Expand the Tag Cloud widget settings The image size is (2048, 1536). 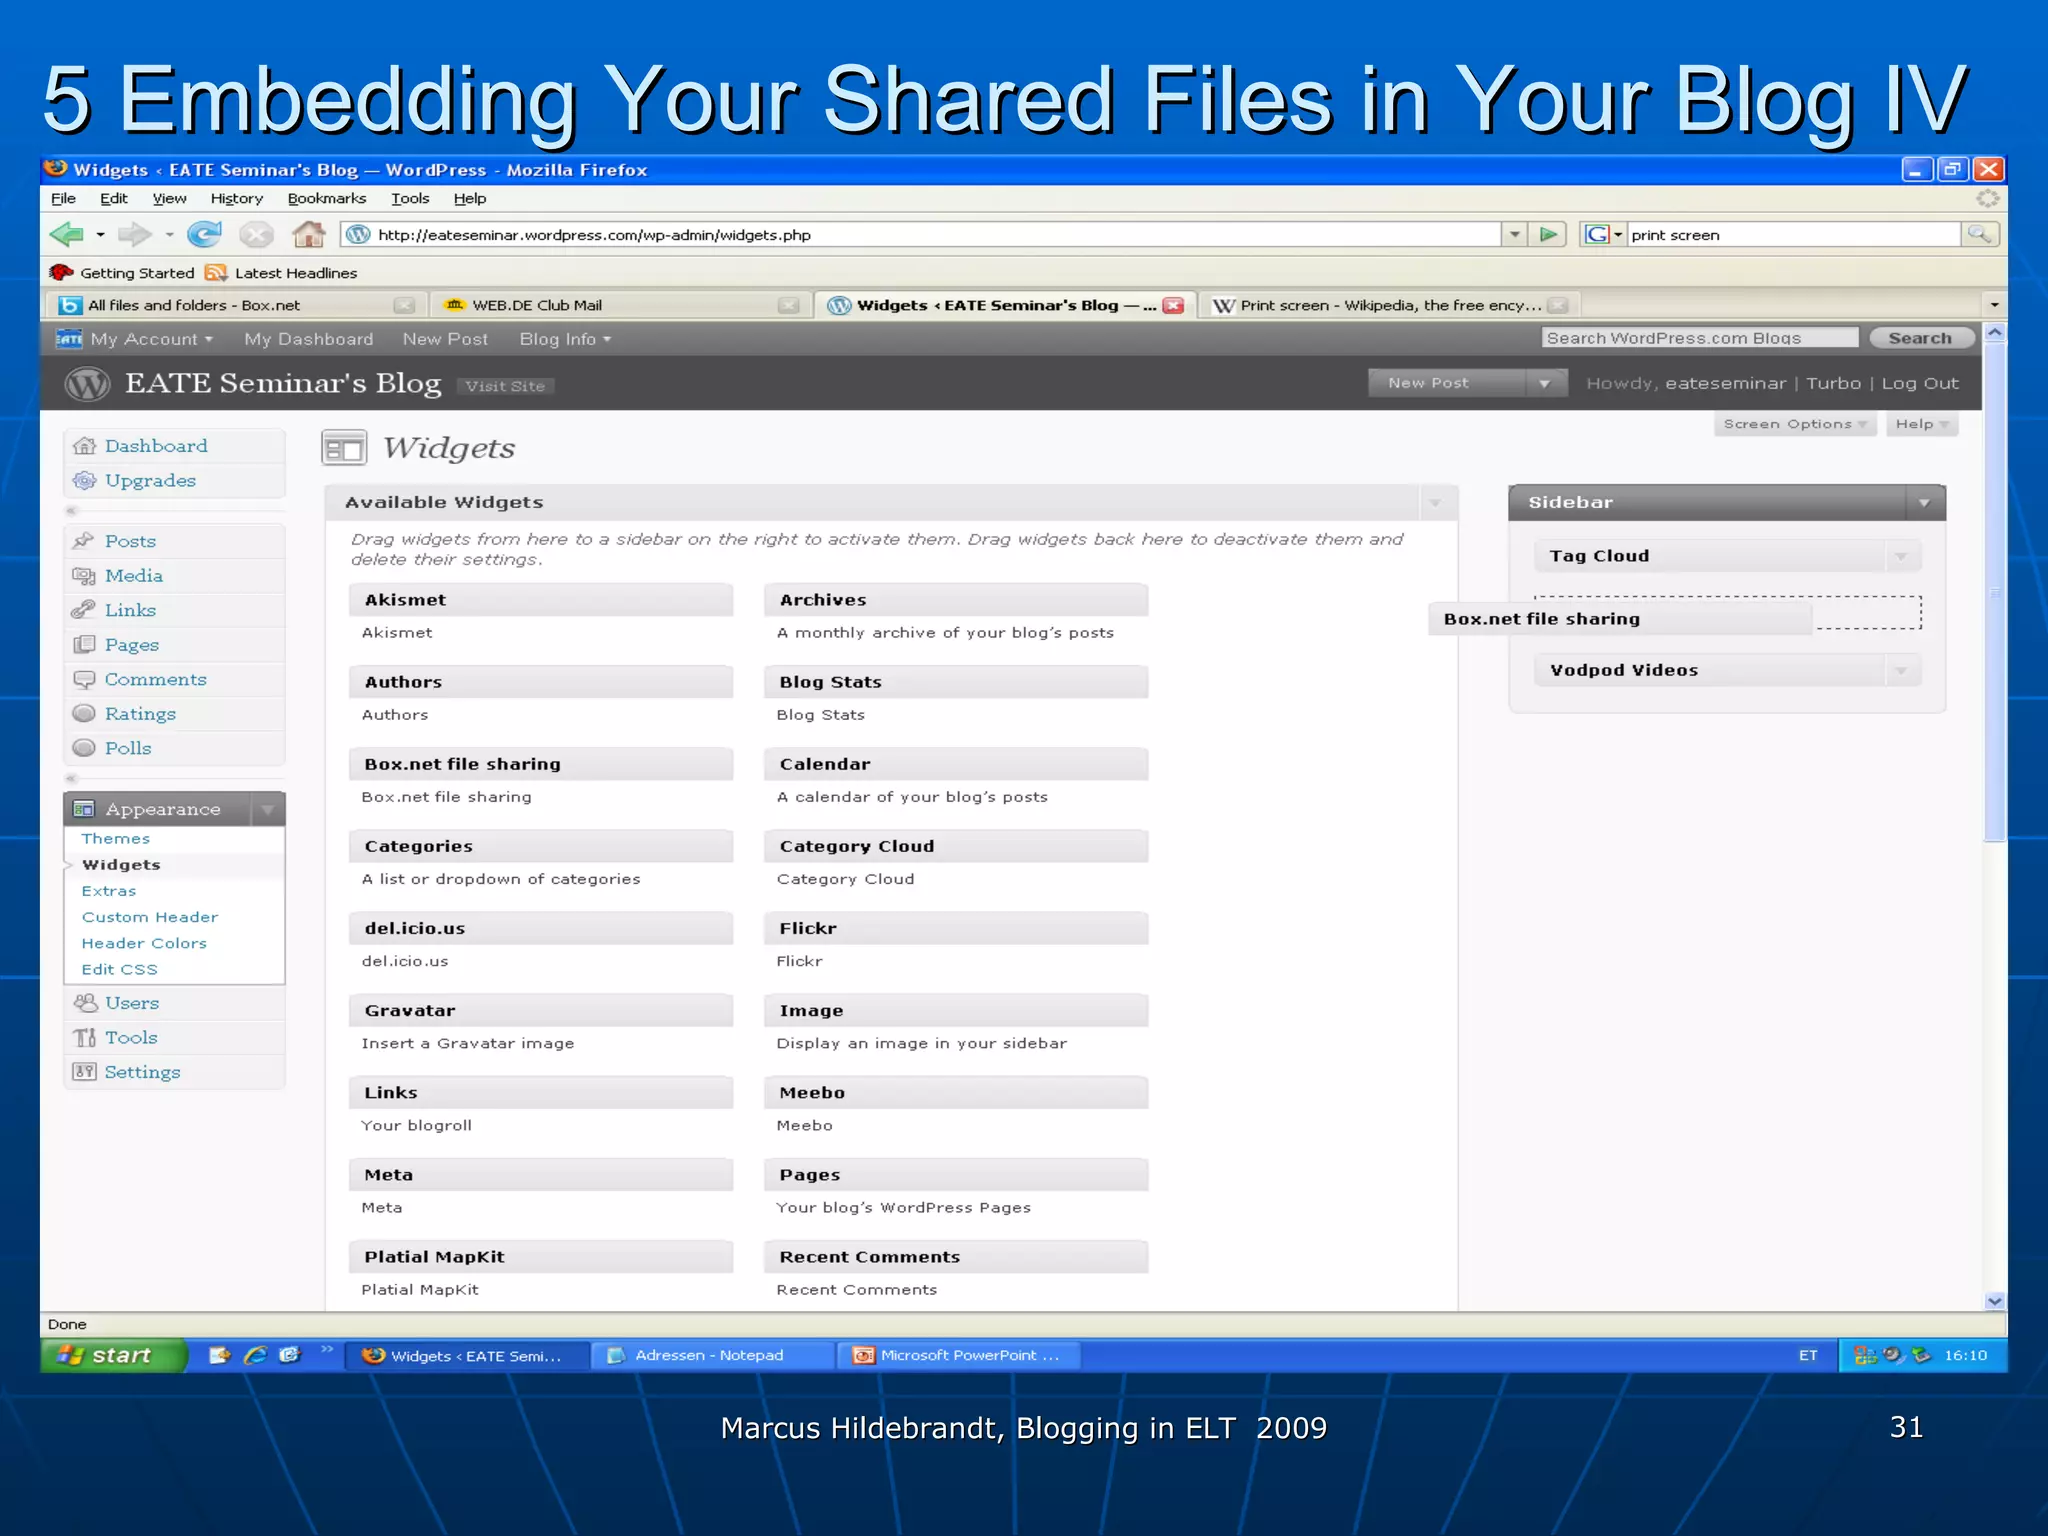[1901, 556]
